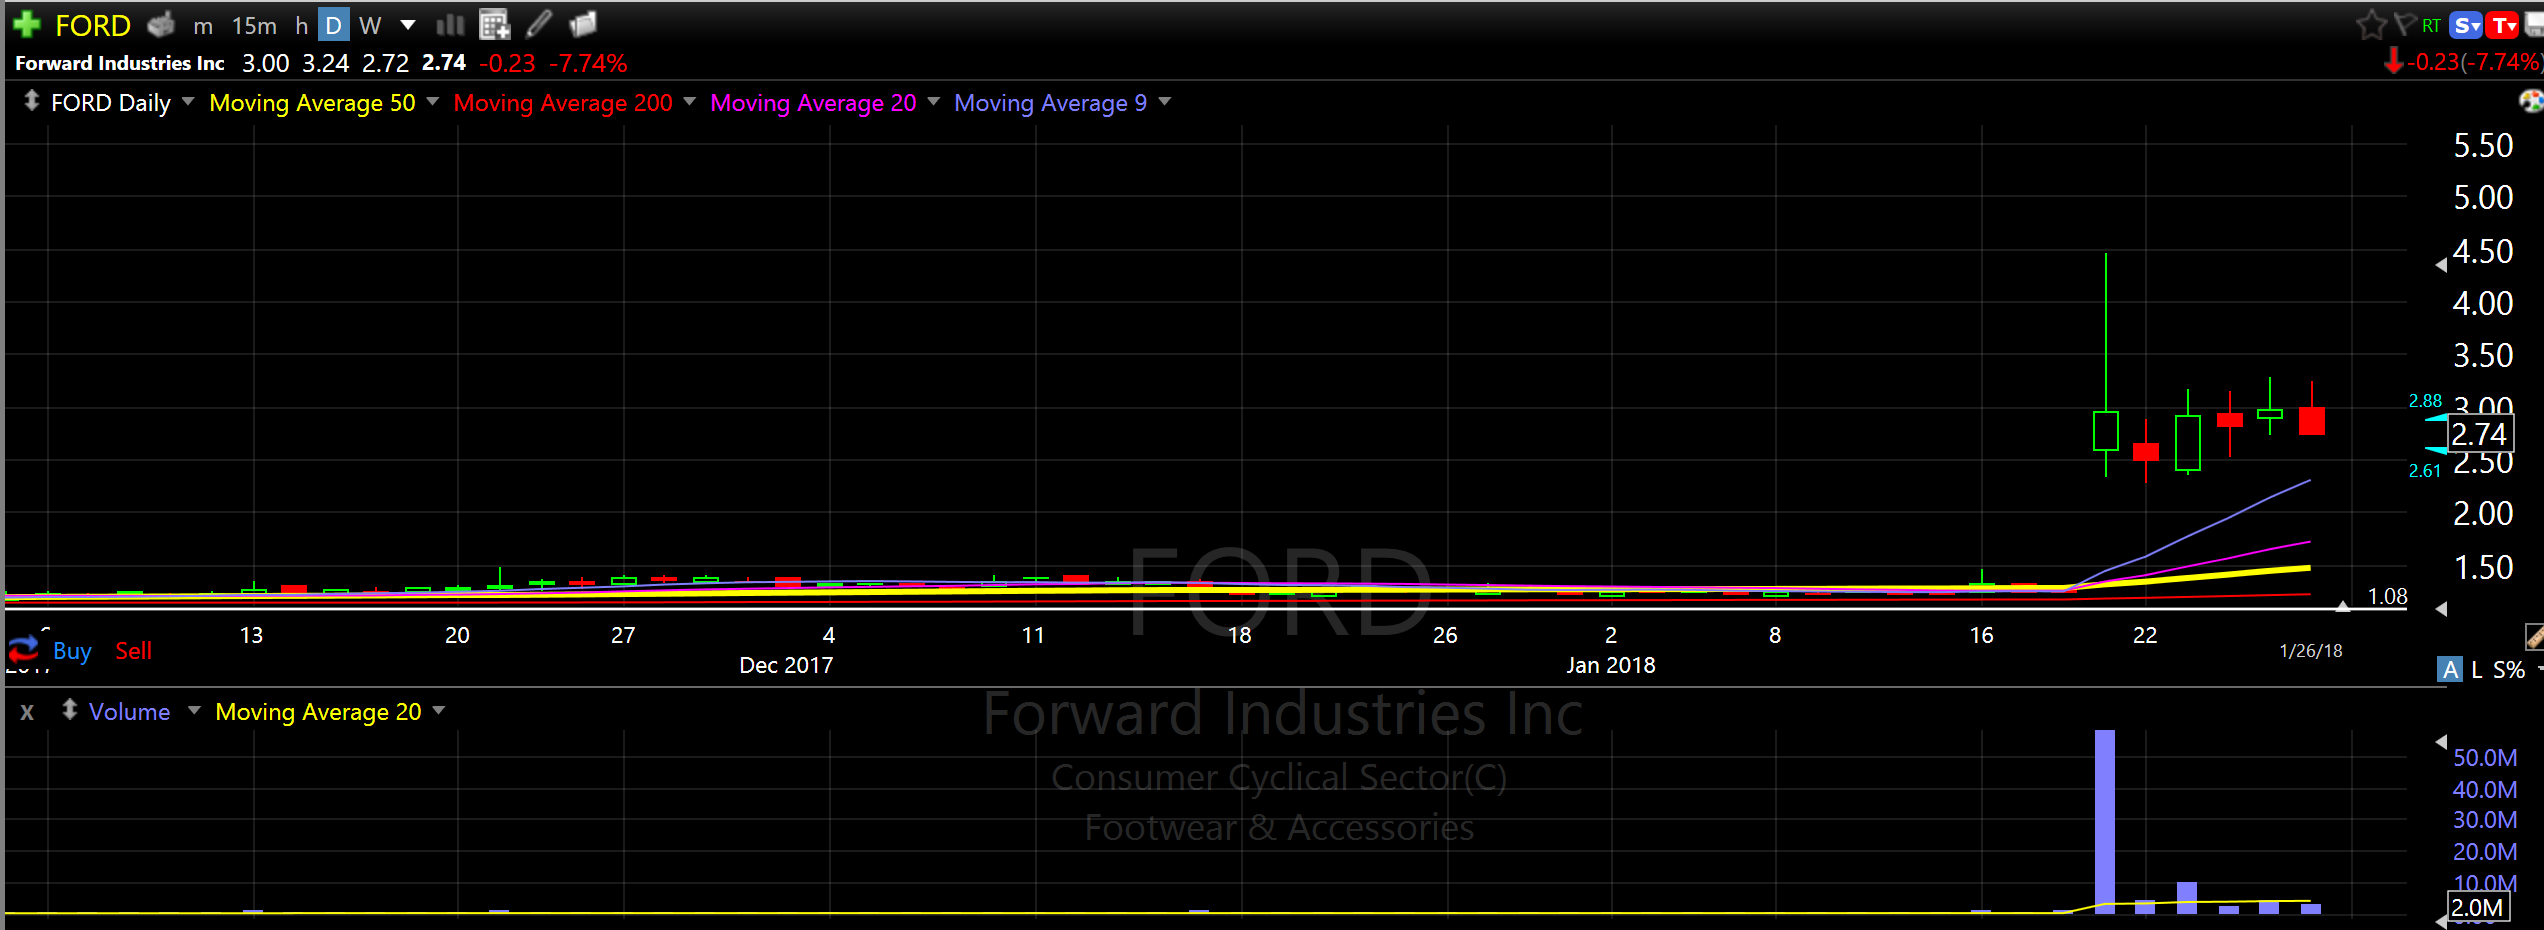Click the reorder arrows beside FORD Daily
2544x930 pixels.
coord(31,101)
